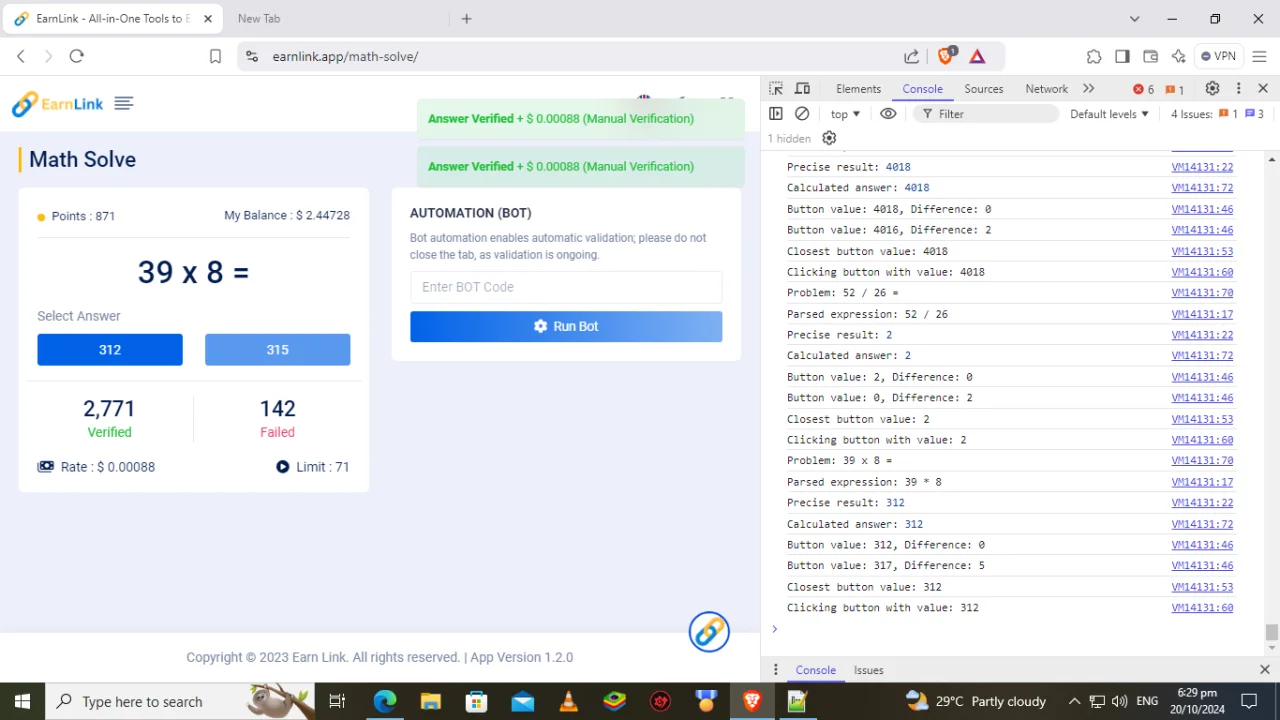Open source link for 'Parsed expression: 39 * 8'
The width and height of the screenshot is (1280, 720).
(1202, 482)
